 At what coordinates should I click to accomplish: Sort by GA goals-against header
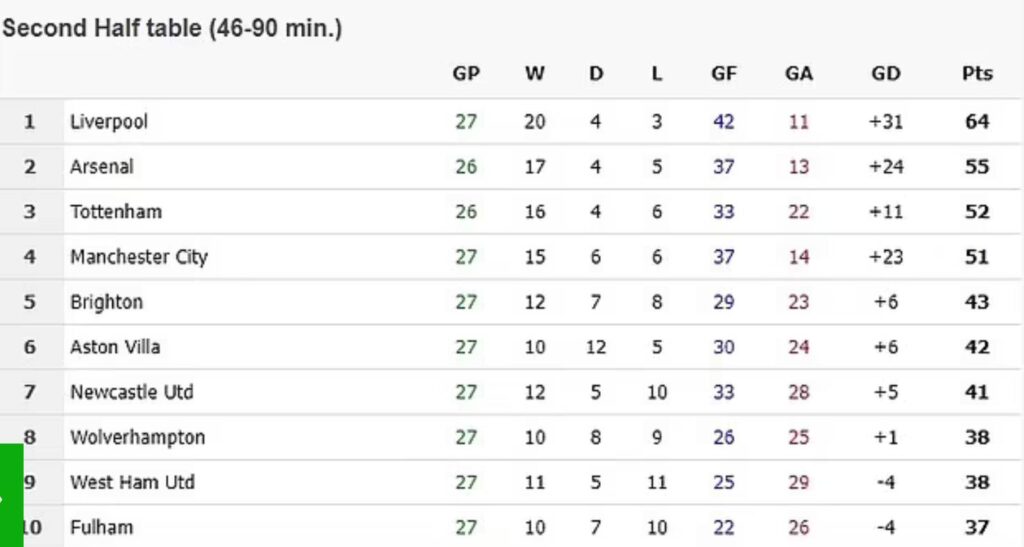click(799, 74)
